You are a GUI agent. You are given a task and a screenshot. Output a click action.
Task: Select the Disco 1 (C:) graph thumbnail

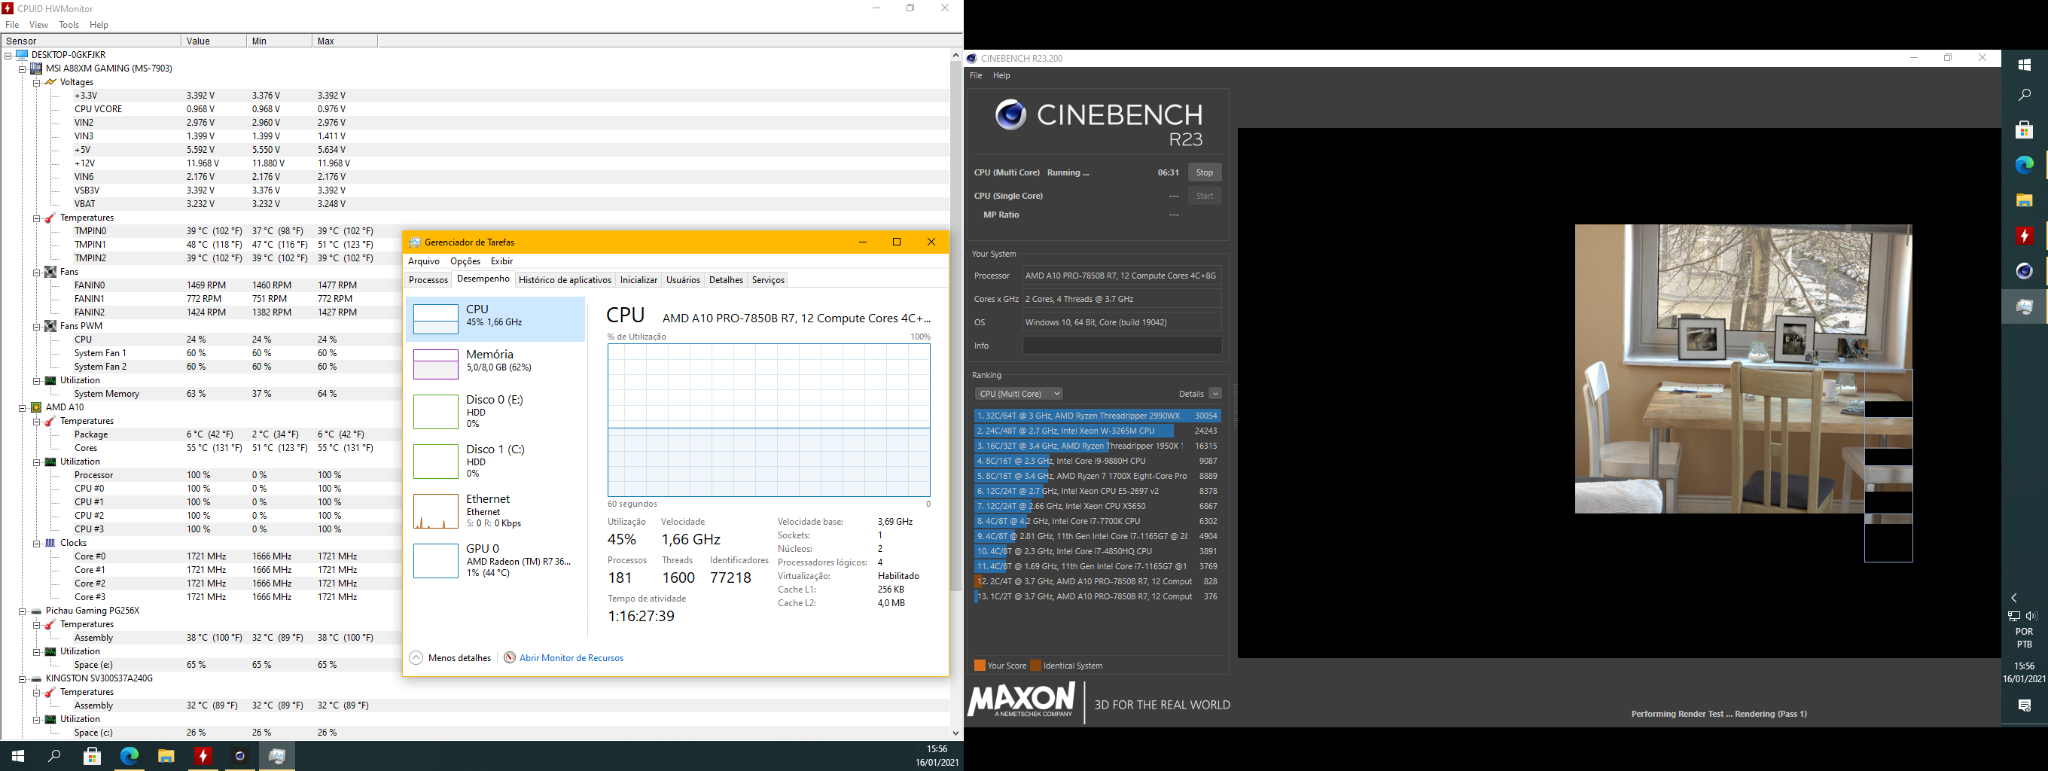tap(436, 461)
